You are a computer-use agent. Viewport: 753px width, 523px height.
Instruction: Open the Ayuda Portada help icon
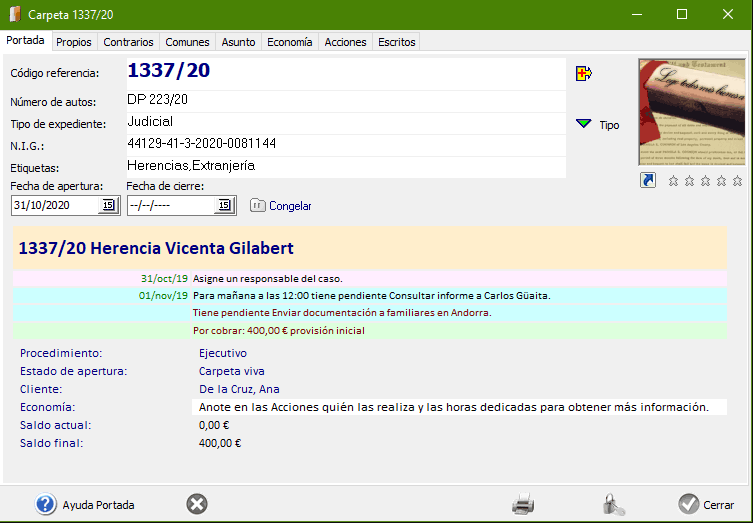46,505
